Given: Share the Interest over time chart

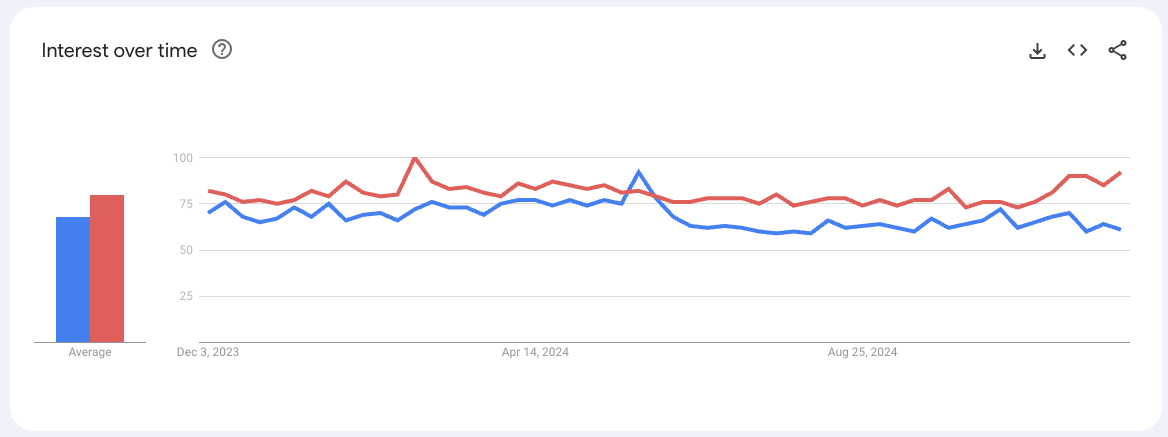Looking at the screenshot, I should point(1117,50).
